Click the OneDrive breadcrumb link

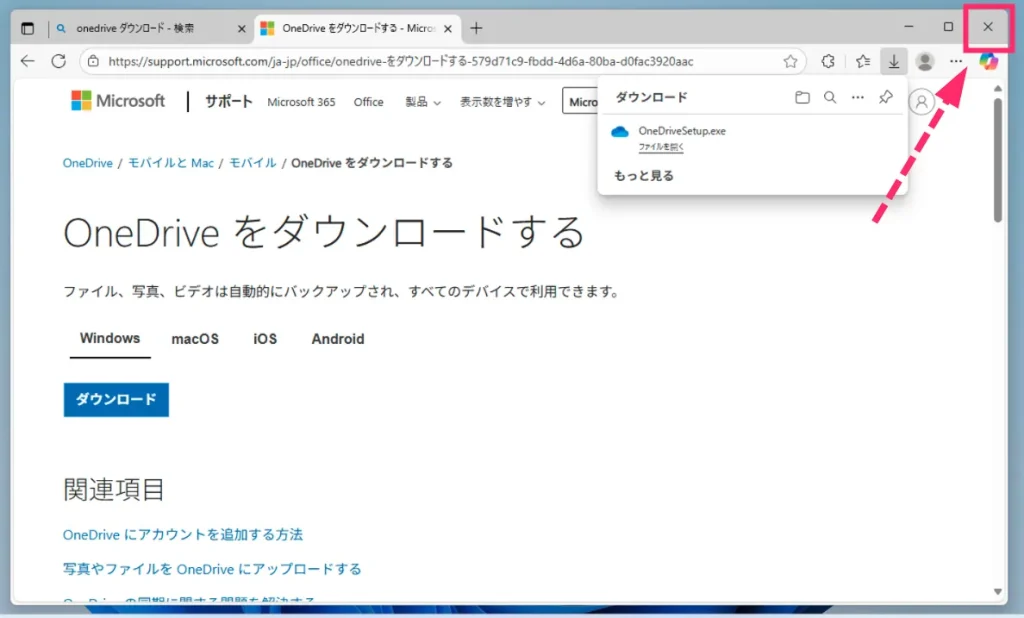[x=88, y=163]
